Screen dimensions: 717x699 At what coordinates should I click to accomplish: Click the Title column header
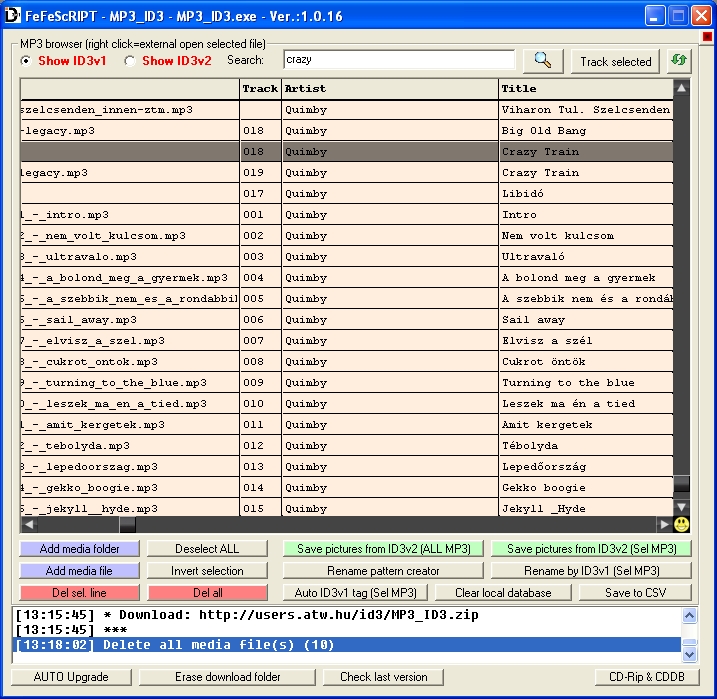pyautogui.click(x=586, y=89)
